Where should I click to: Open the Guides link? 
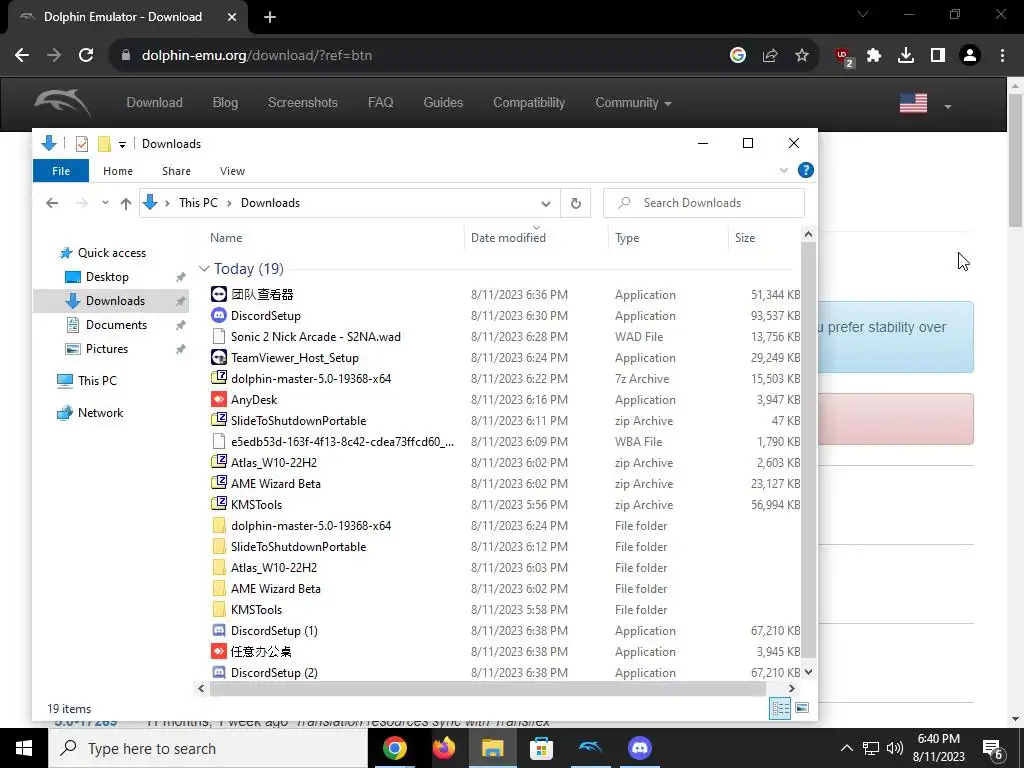tap(443, 103)
